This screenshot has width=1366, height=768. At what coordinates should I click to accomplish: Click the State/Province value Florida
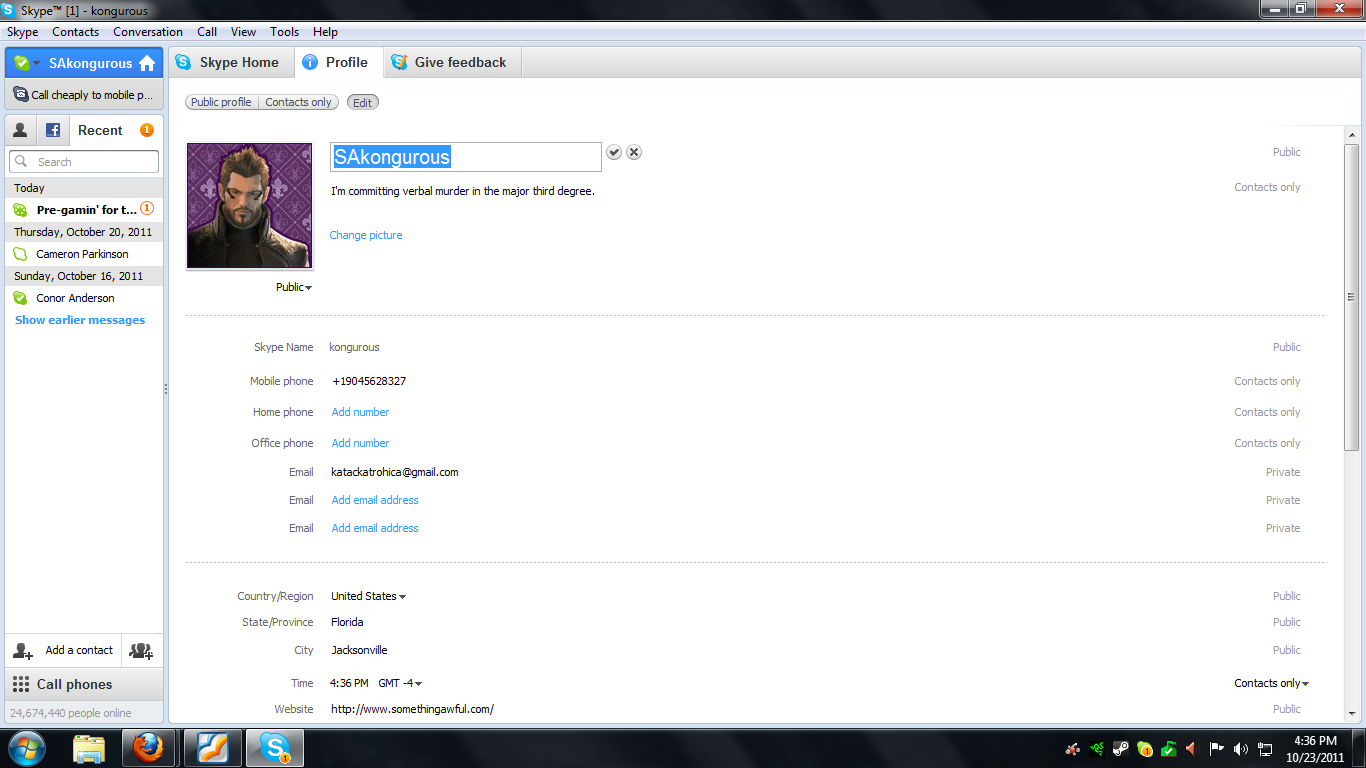pyautogui.click(x=348, y=622)
